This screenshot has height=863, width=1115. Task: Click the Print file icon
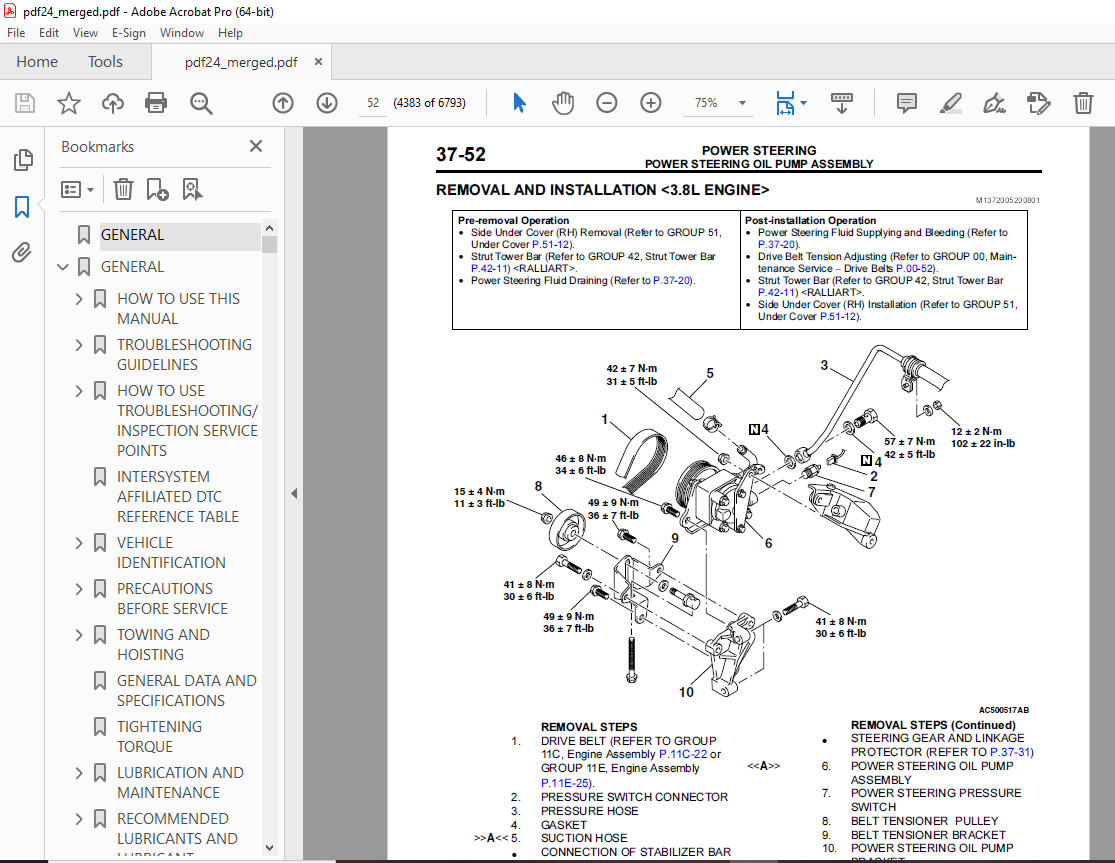[x=156, y=103]
